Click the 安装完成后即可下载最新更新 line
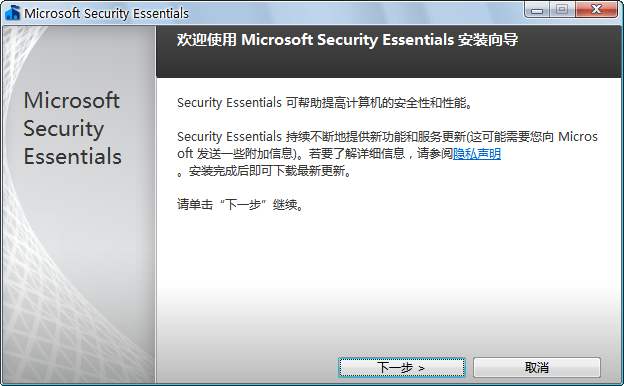The width and height of the screenshot is (624, 386). [265, 172]
